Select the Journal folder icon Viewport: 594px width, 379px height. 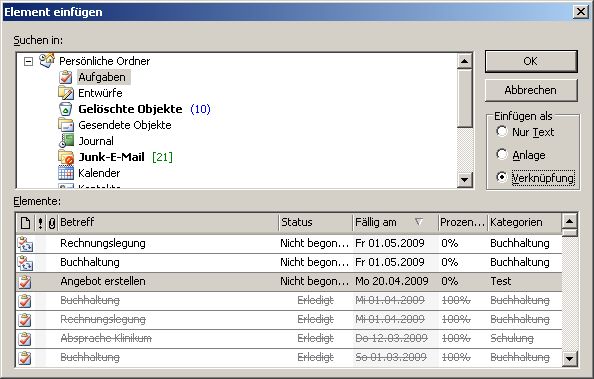click(66, 141)
